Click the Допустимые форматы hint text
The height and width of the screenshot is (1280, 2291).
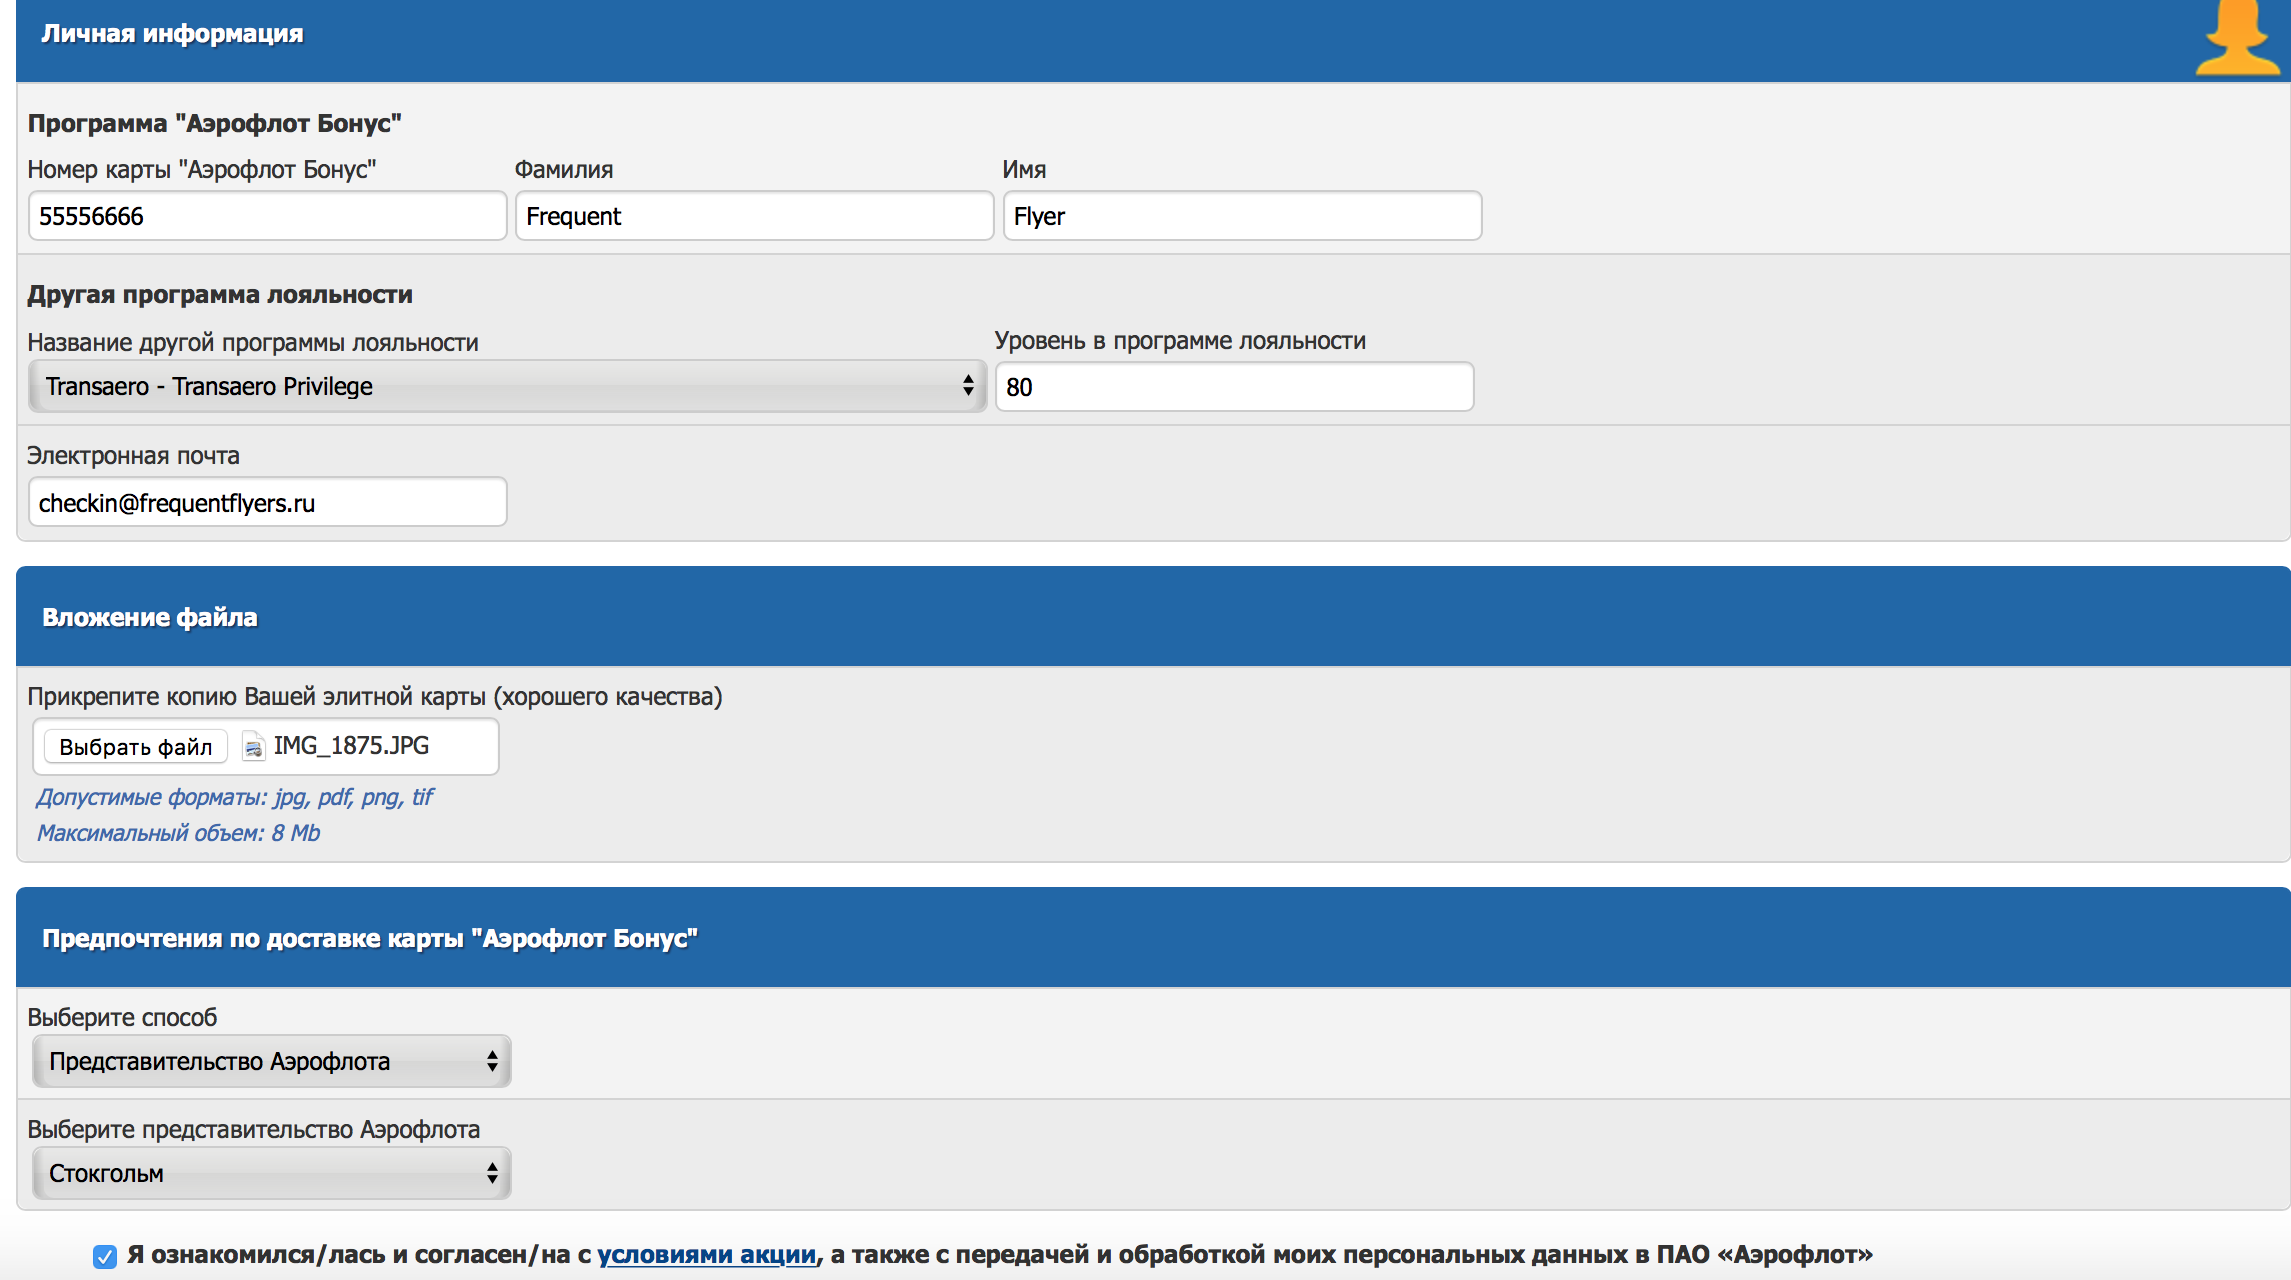(235, 797)
